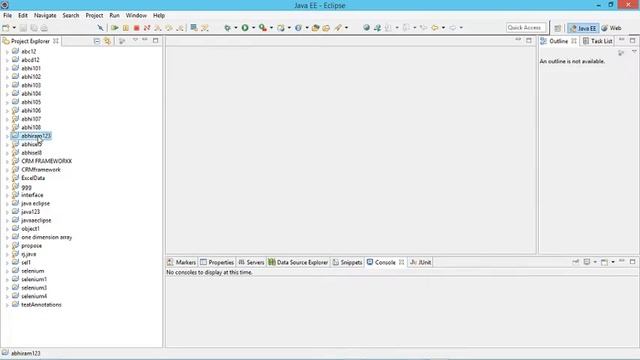
Task: Click the Open Console icon
Action: point(604,262)
